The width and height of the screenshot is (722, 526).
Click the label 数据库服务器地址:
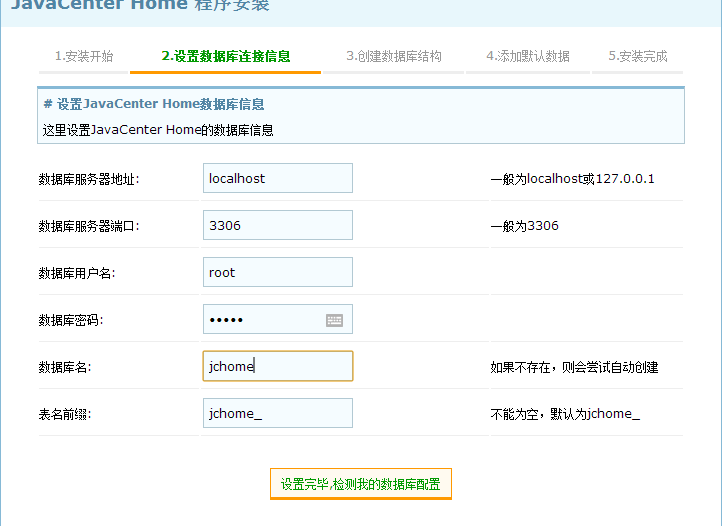coord(89,179)
